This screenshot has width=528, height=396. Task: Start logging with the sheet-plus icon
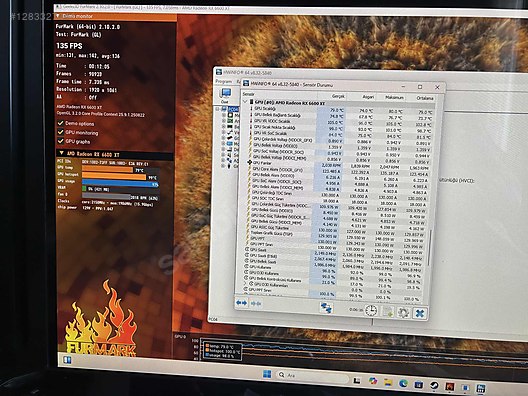pos(388,311)
